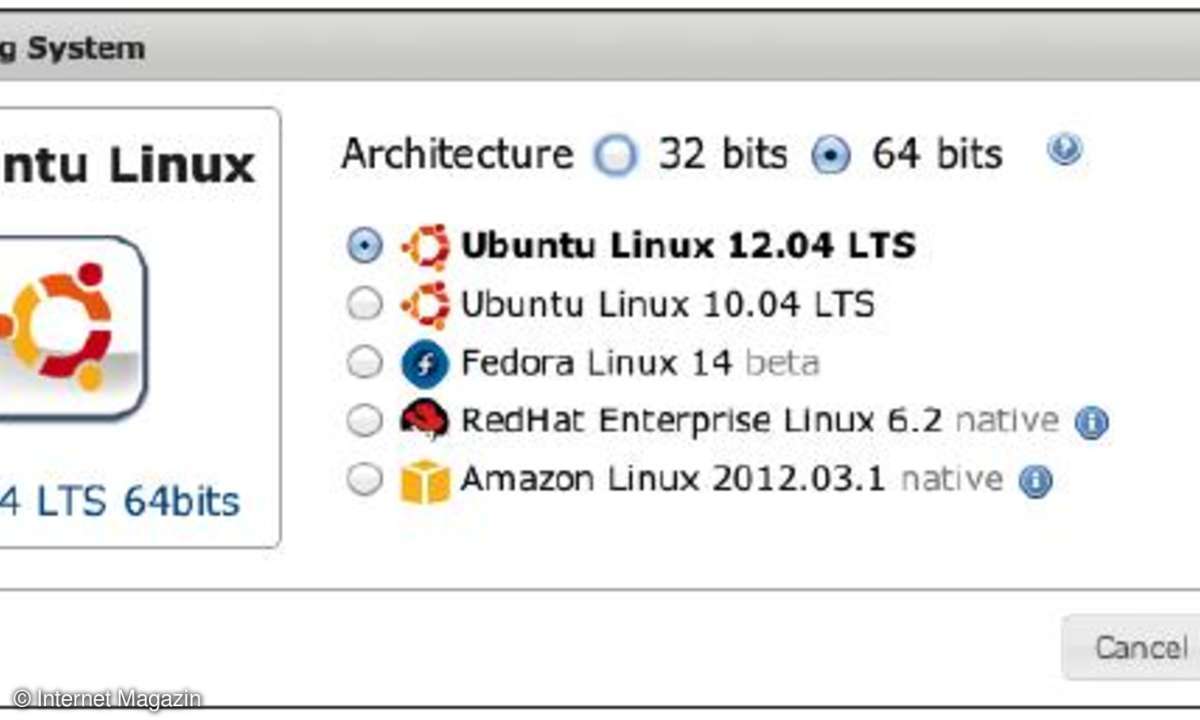Choose Amazon Linux 2012.03.1 radio button
This screenshot has height=720, width=1200.
pos(365,481)
